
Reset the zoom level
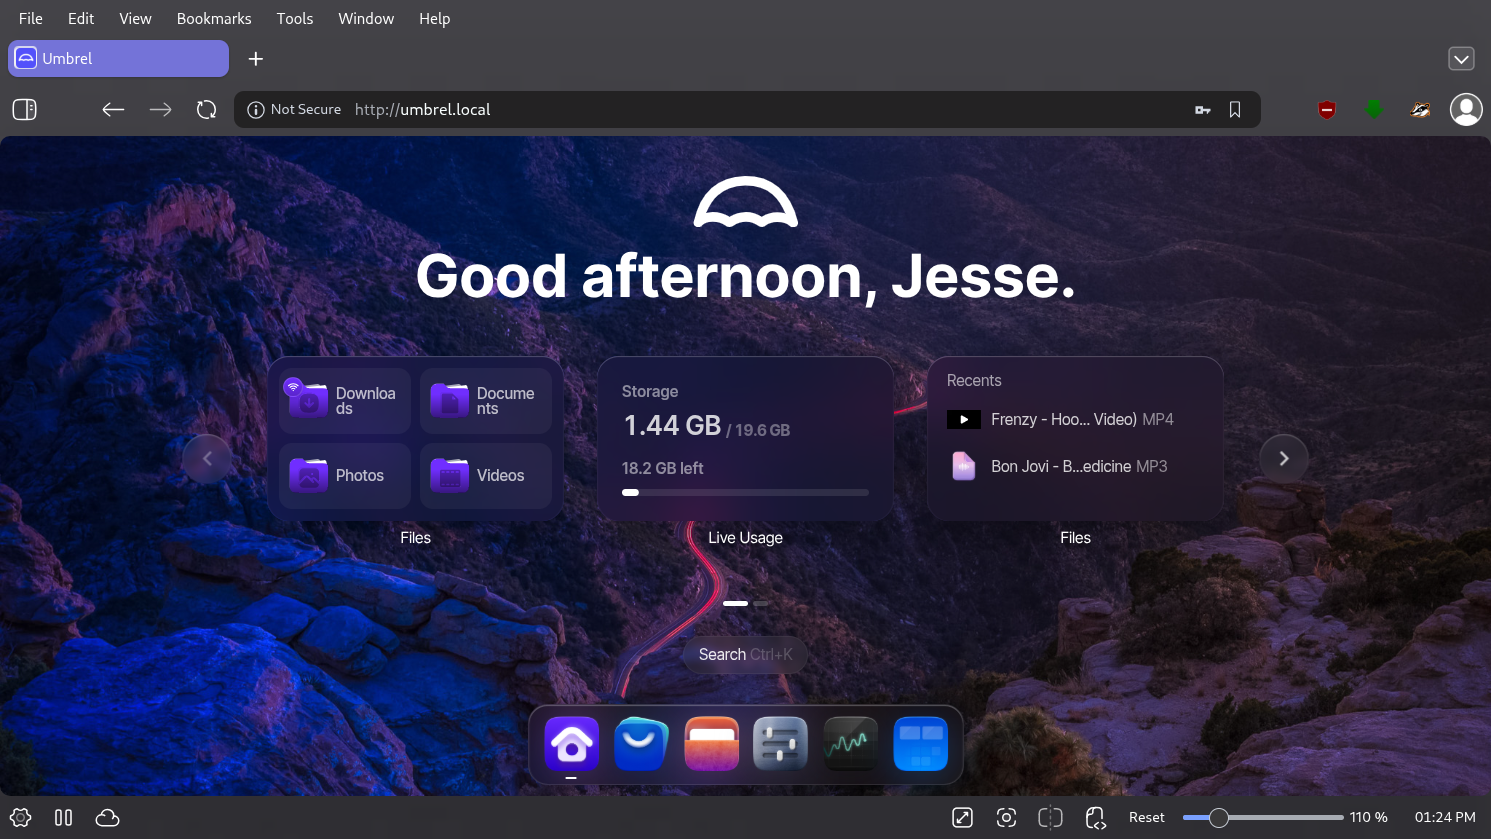coord(1146,817)
